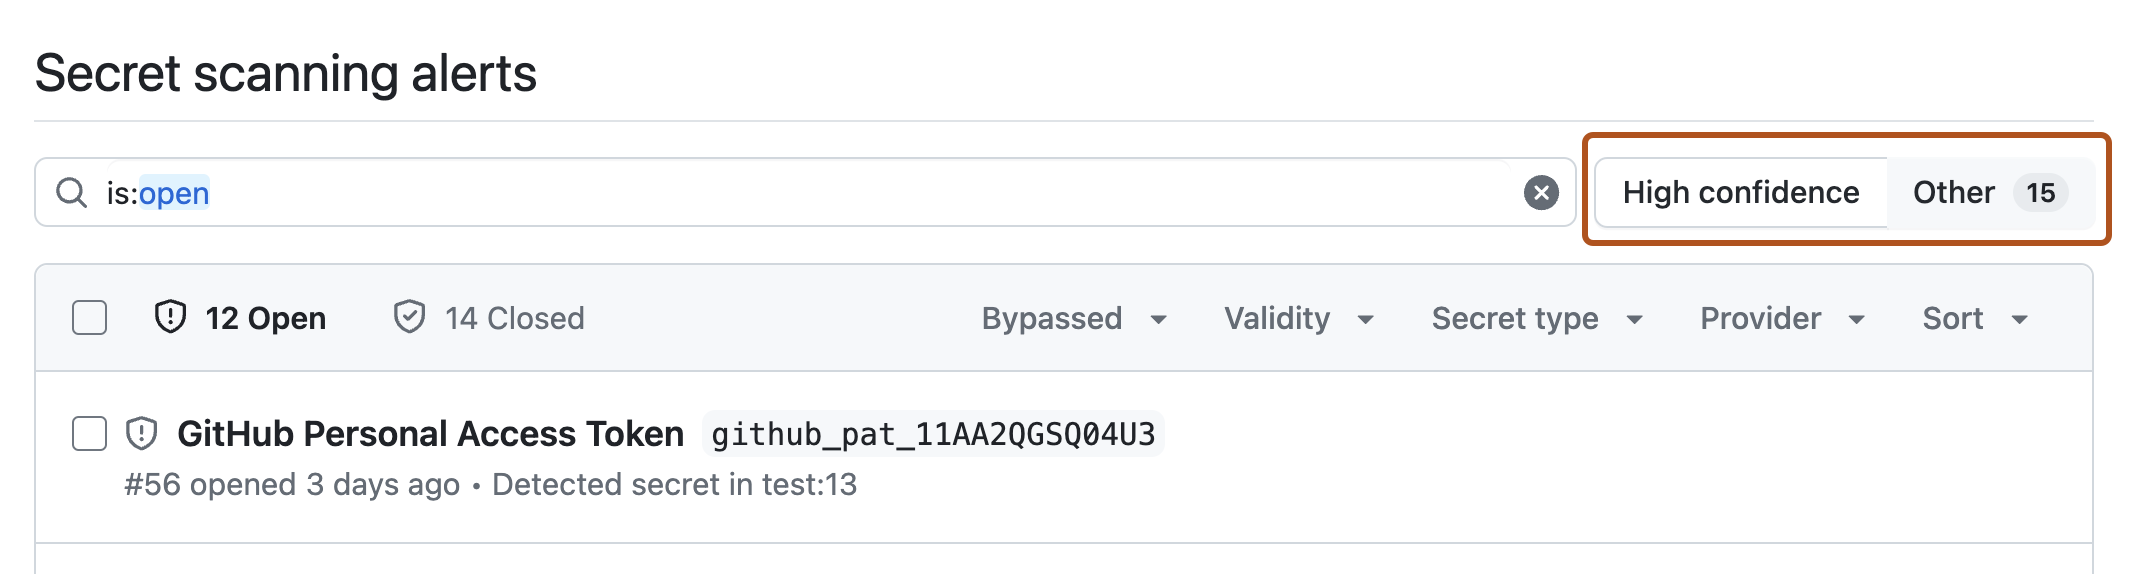This screenshot has width=2134, height=574.
Task: Click the github_pat secret token snippet
Action: pos(933,434)
